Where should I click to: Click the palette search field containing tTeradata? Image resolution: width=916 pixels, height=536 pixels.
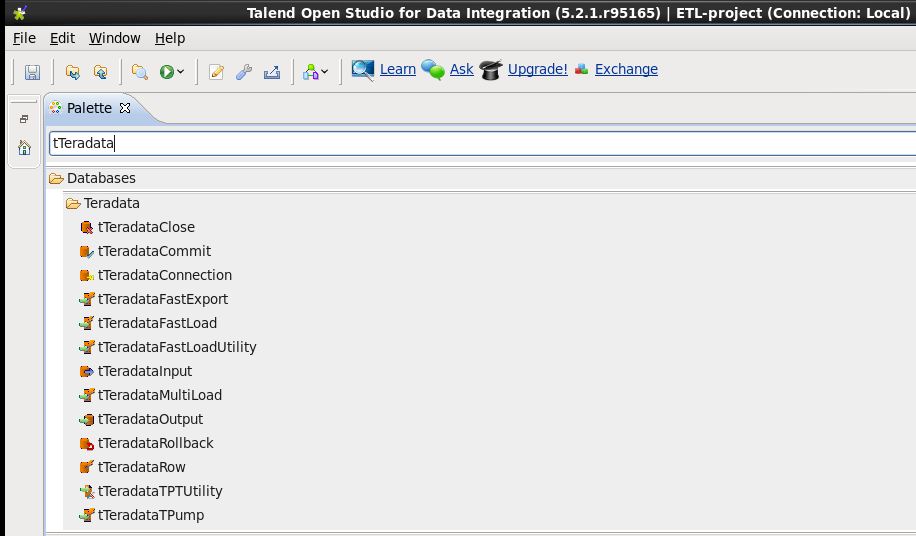[483, 143]
